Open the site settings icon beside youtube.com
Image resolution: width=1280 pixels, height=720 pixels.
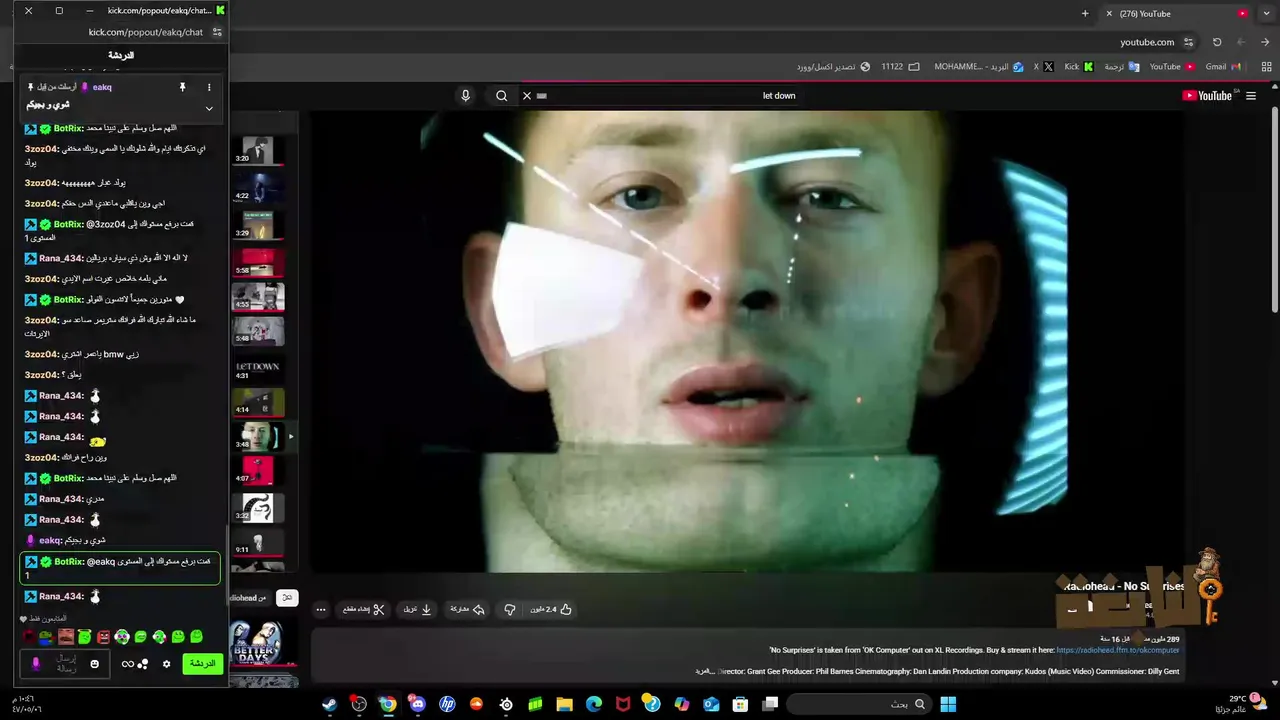[x=1188, y=42]
